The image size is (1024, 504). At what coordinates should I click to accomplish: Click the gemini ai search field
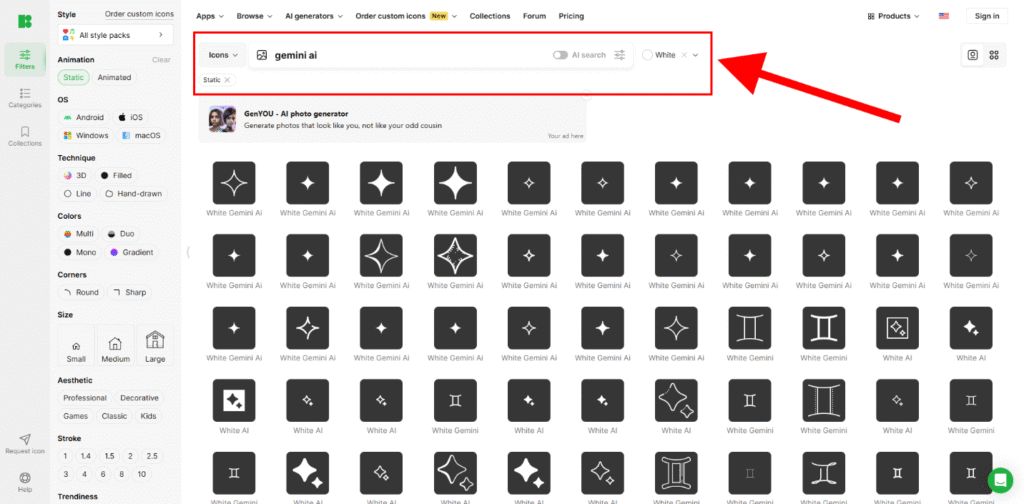[400, 55]
